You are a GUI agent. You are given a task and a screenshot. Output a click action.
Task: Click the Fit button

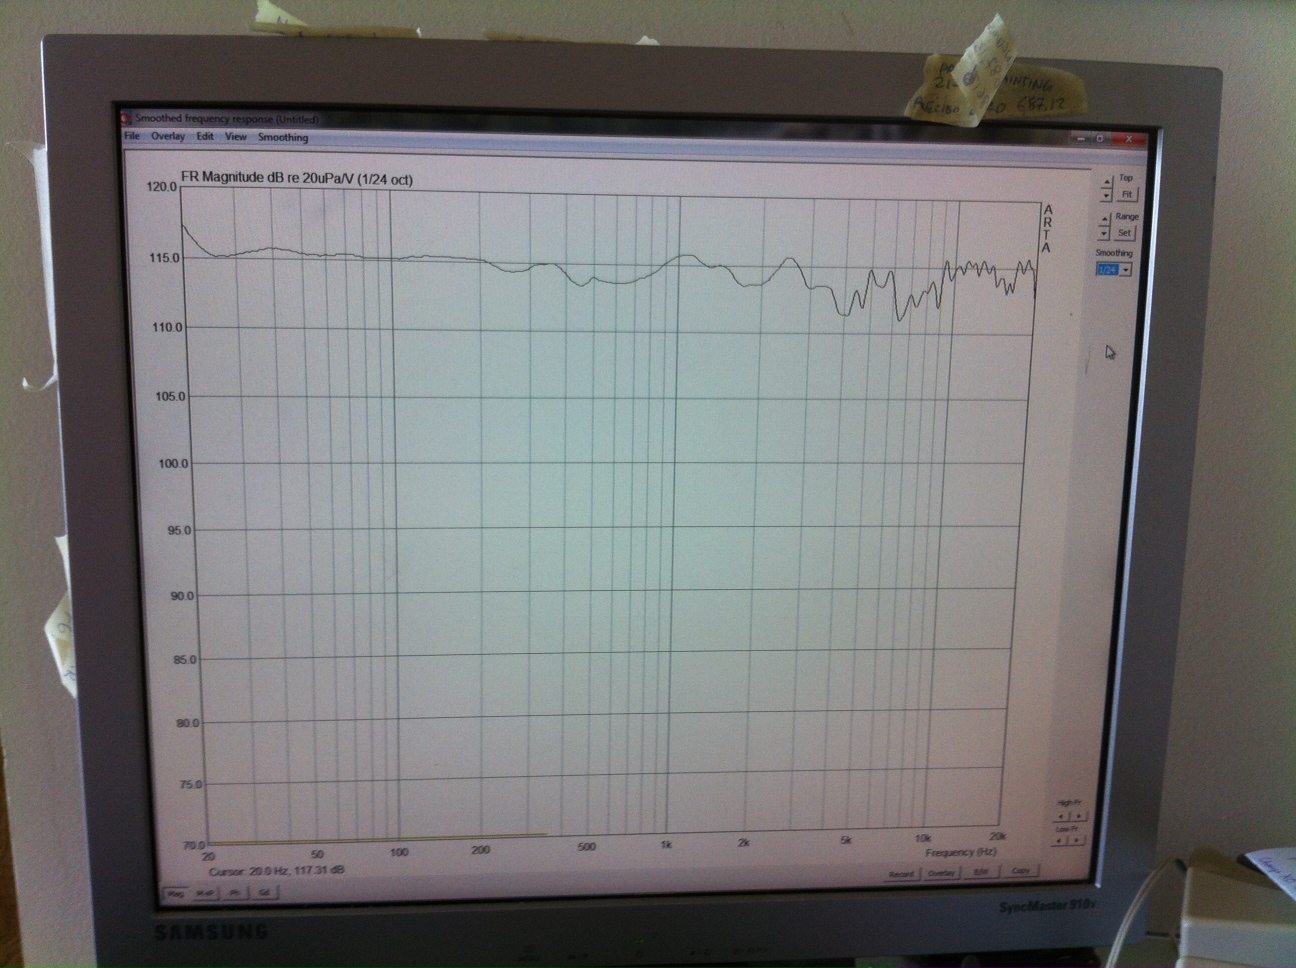tap(1127, 195)
